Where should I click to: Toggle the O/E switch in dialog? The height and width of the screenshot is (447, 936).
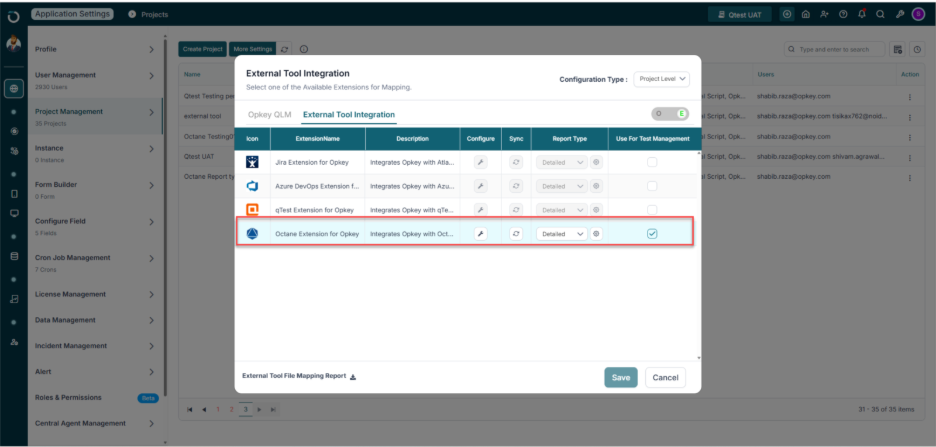coord(670,113)
